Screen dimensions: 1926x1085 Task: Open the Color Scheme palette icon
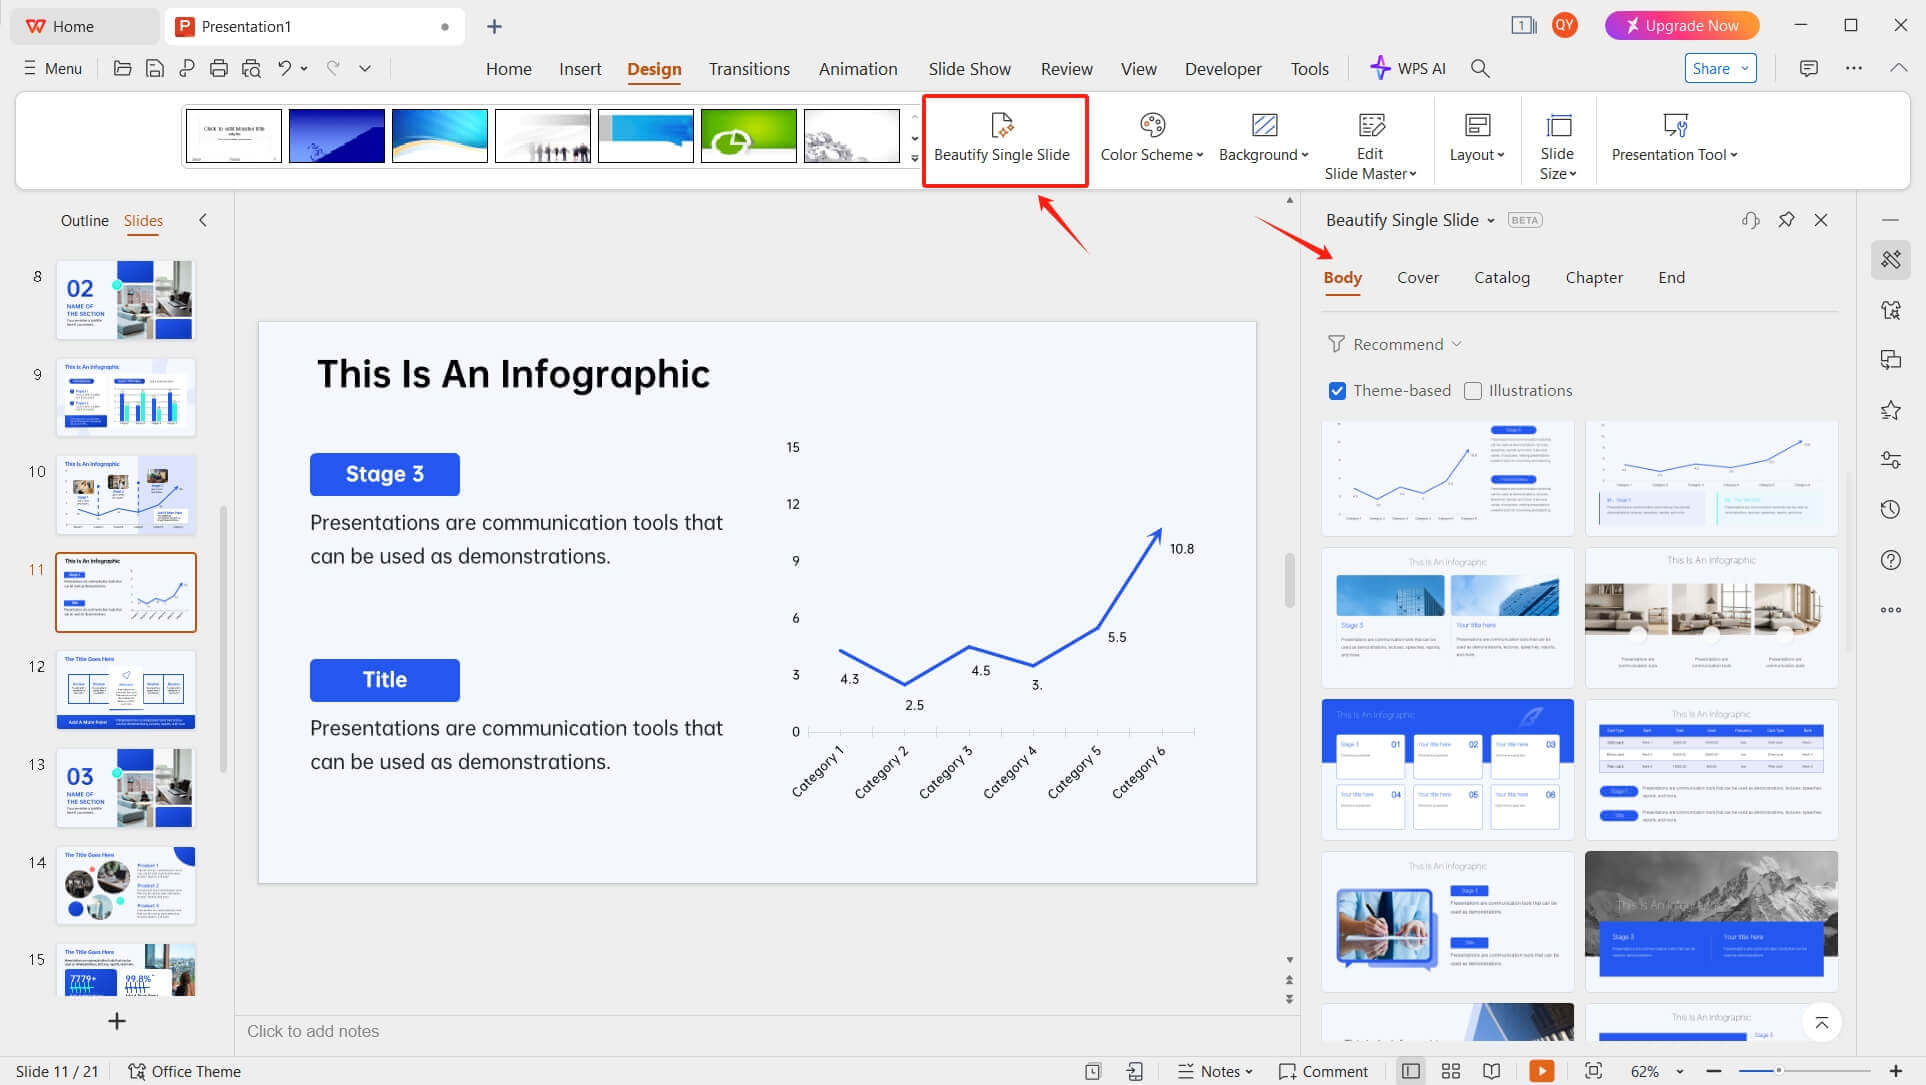(x=1152, y=125)
